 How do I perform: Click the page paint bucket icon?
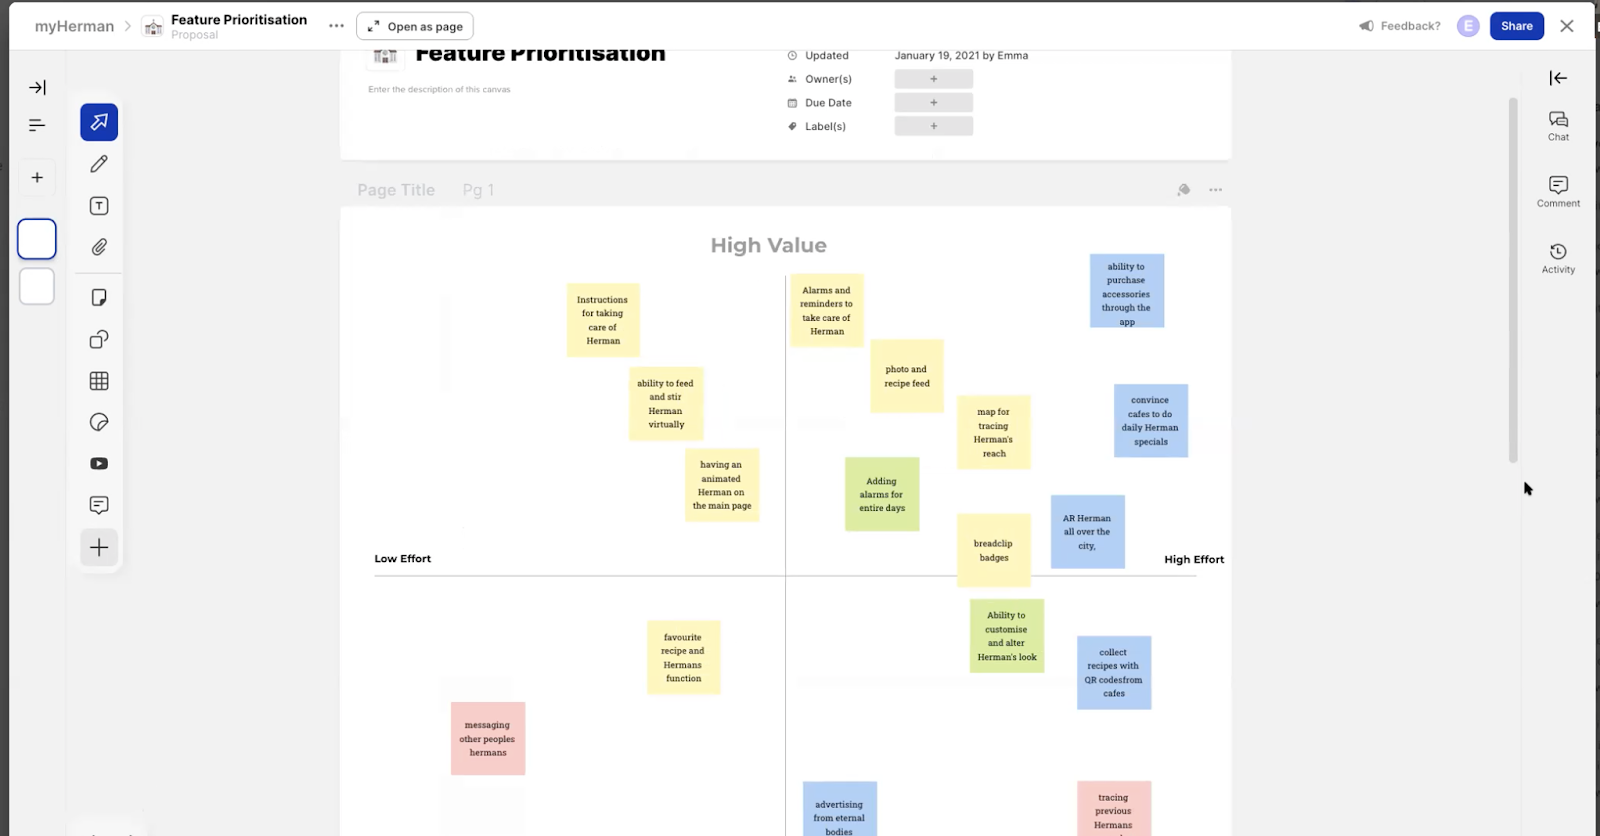1184,190
